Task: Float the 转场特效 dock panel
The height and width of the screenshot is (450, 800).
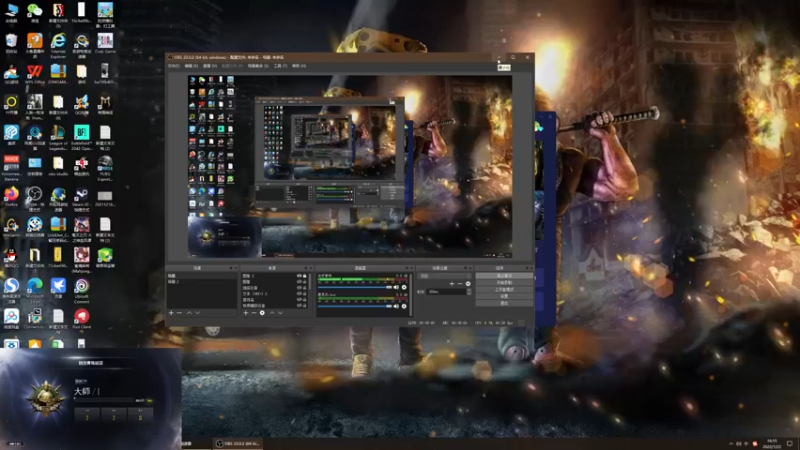Action: 465,268
